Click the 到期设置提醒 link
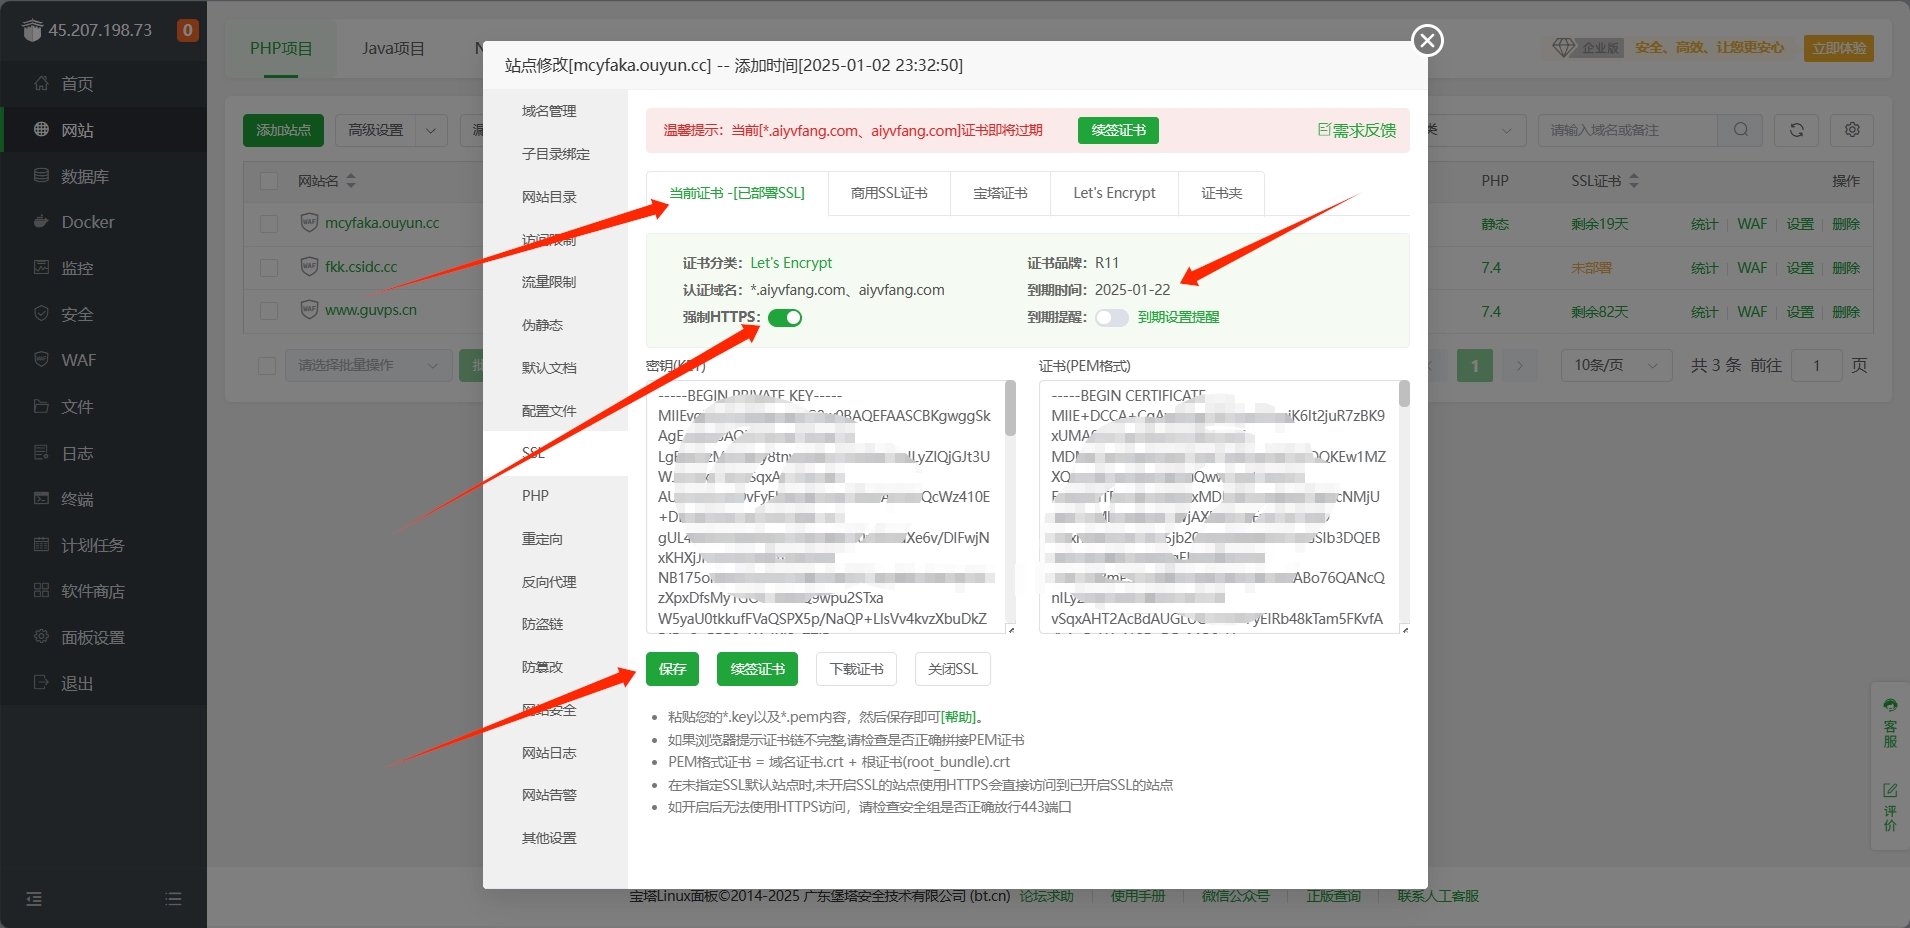The width and height of the screenshot is (1910, 928). click(x=1178, y=318)
